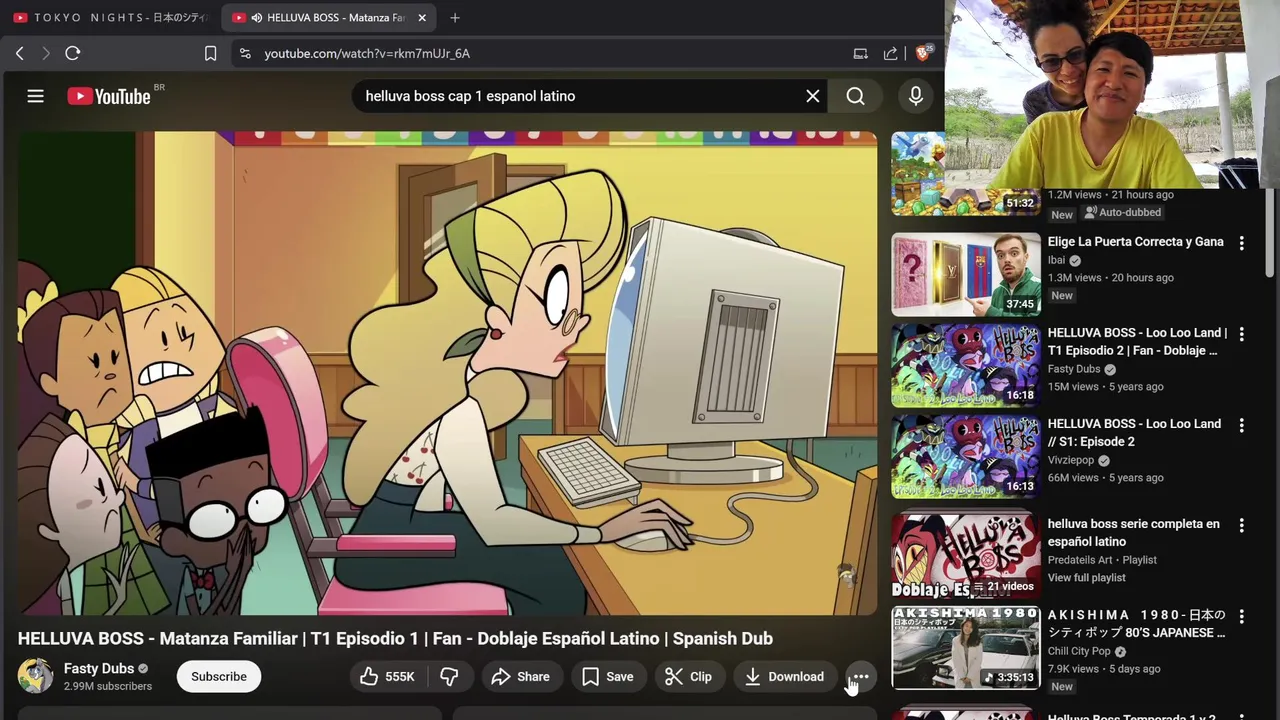The image size is (1280, 720).
Task: Open Fasty Dubs channel name link
Action: 99,668
